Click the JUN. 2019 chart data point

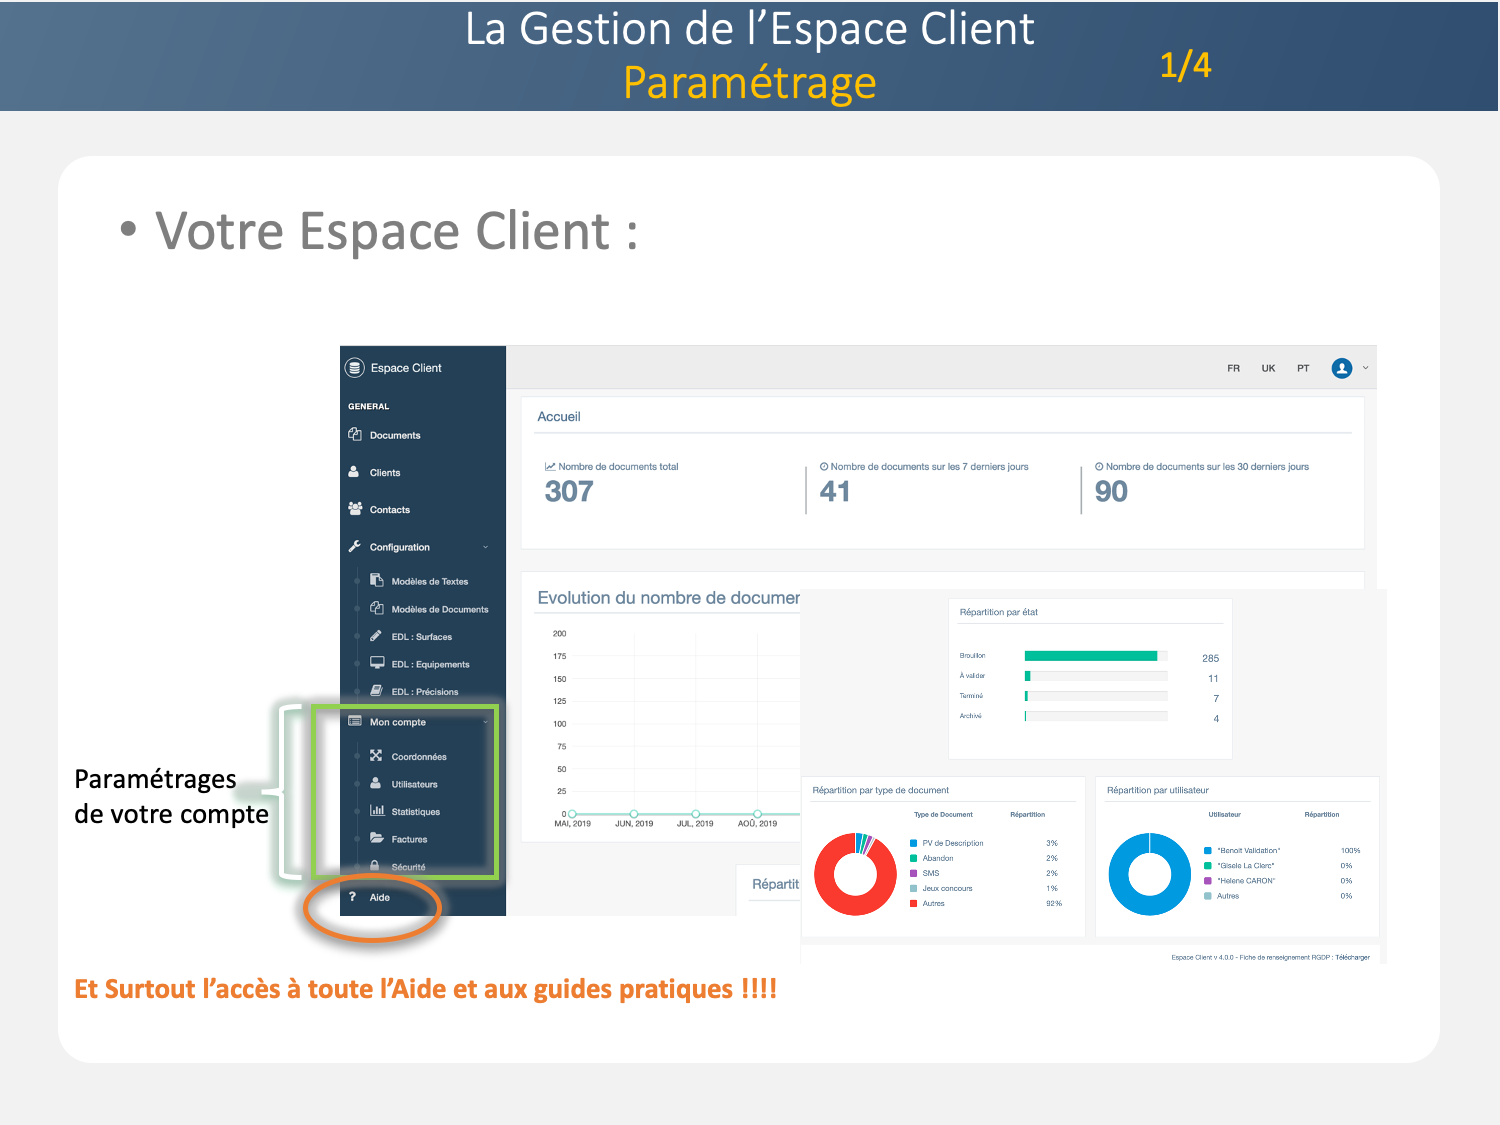click(634, 814)
